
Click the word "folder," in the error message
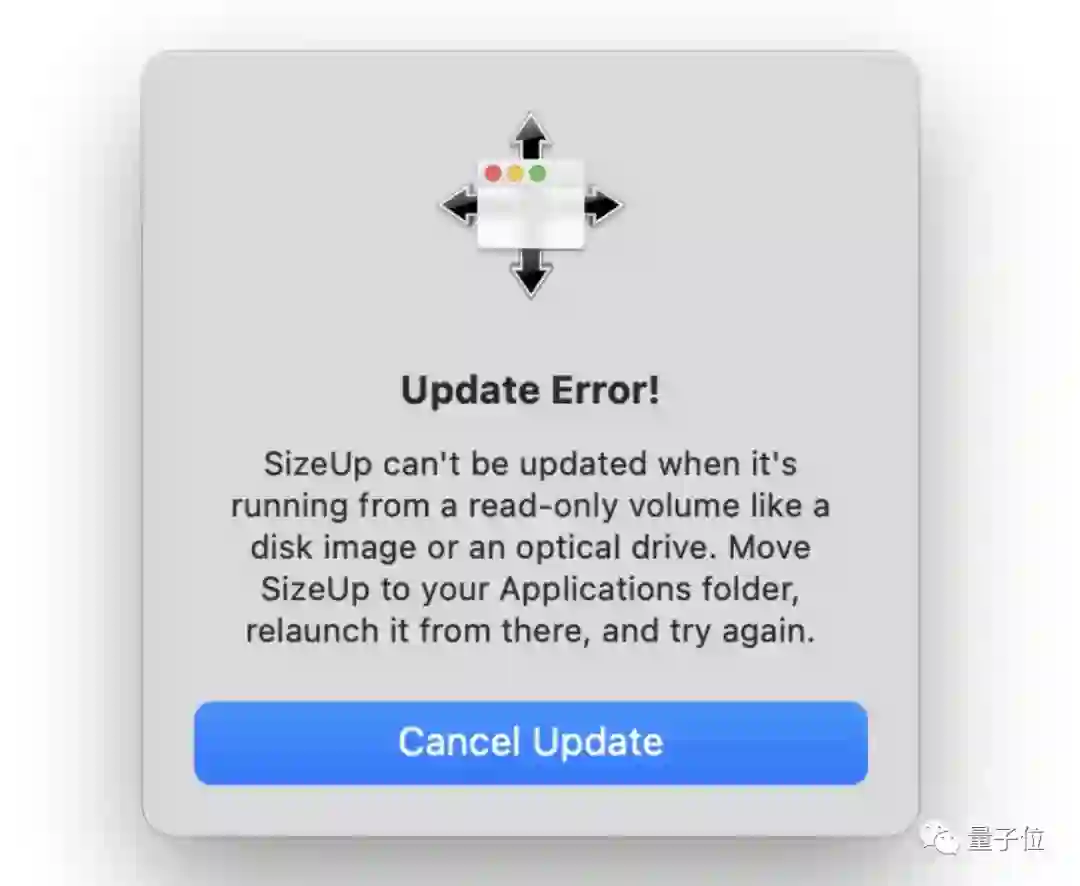pos(751,590)
